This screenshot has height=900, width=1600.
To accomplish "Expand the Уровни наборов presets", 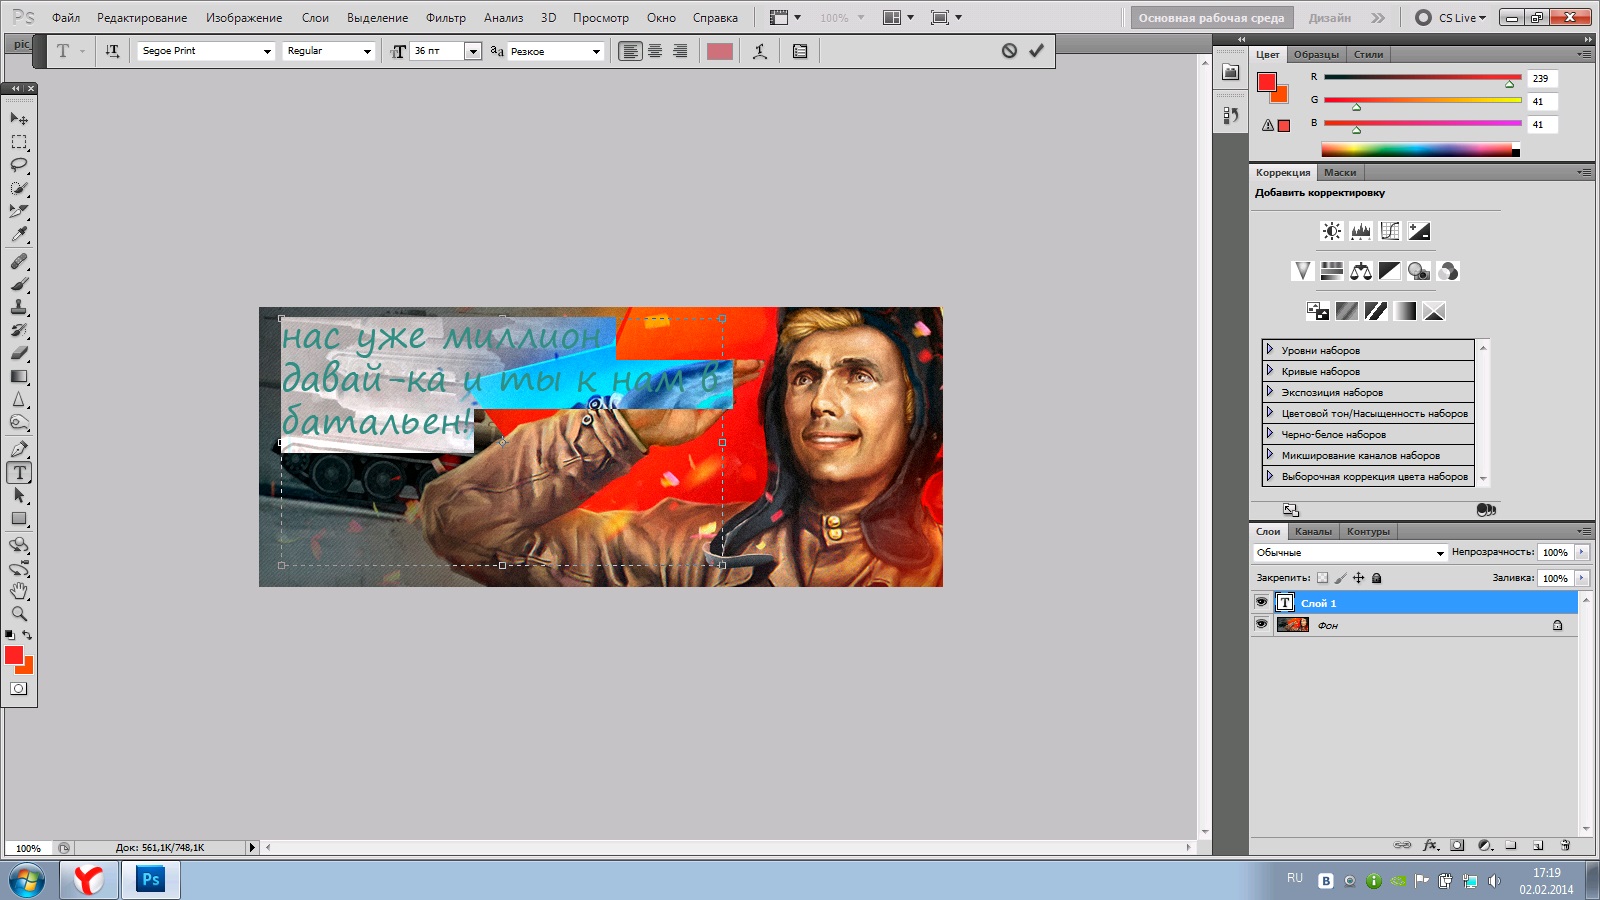I will [1270, 350].
